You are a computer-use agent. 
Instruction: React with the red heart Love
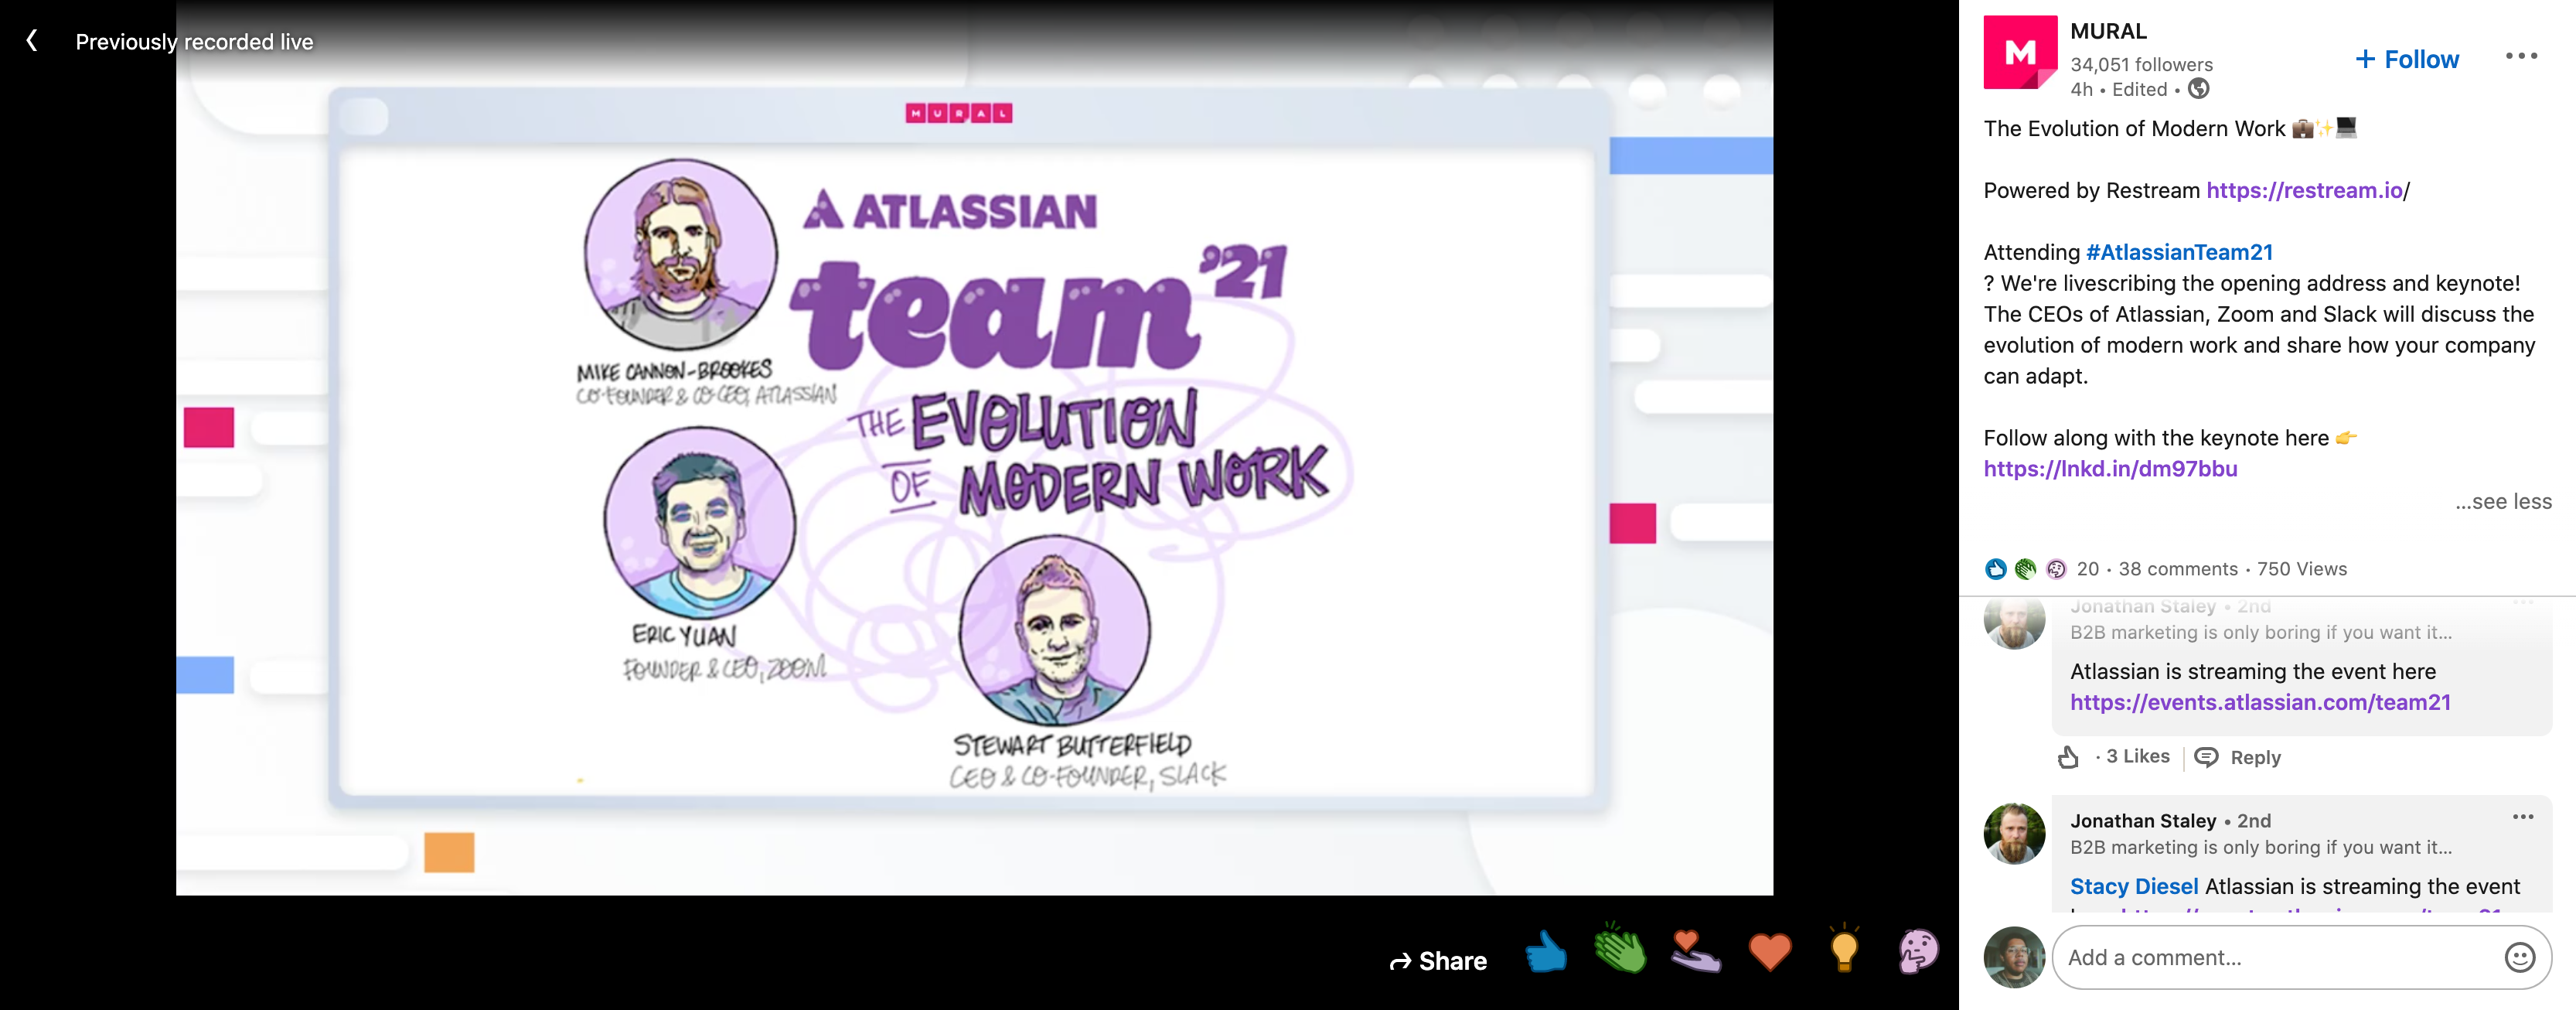coord(1770,951)
